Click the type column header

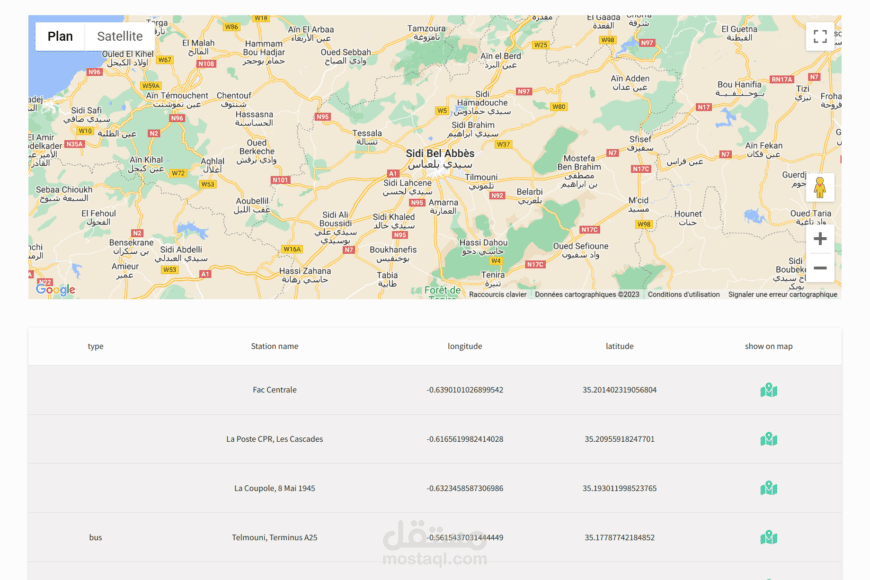click(95, 346)
